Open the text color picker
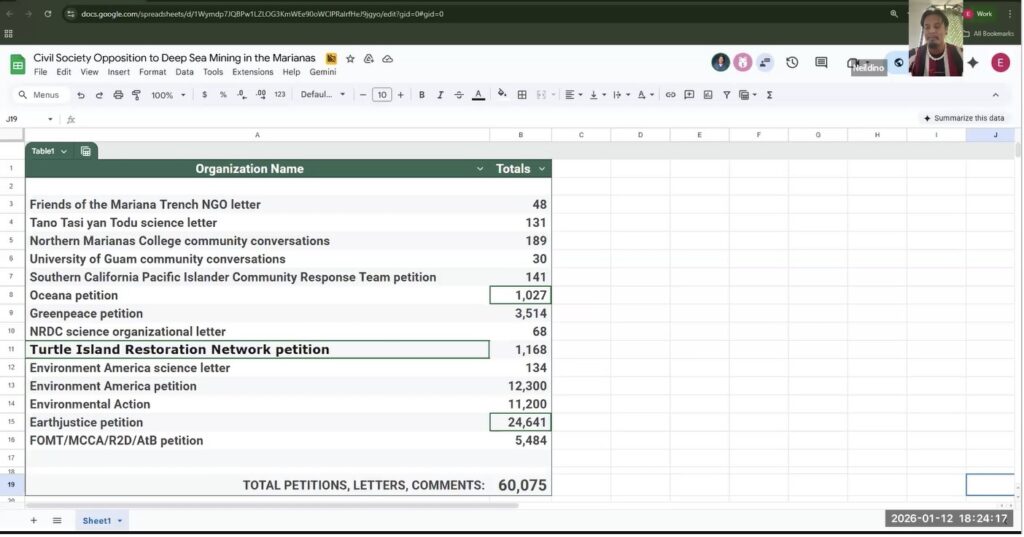The image size is (1024, 537). 478,95
